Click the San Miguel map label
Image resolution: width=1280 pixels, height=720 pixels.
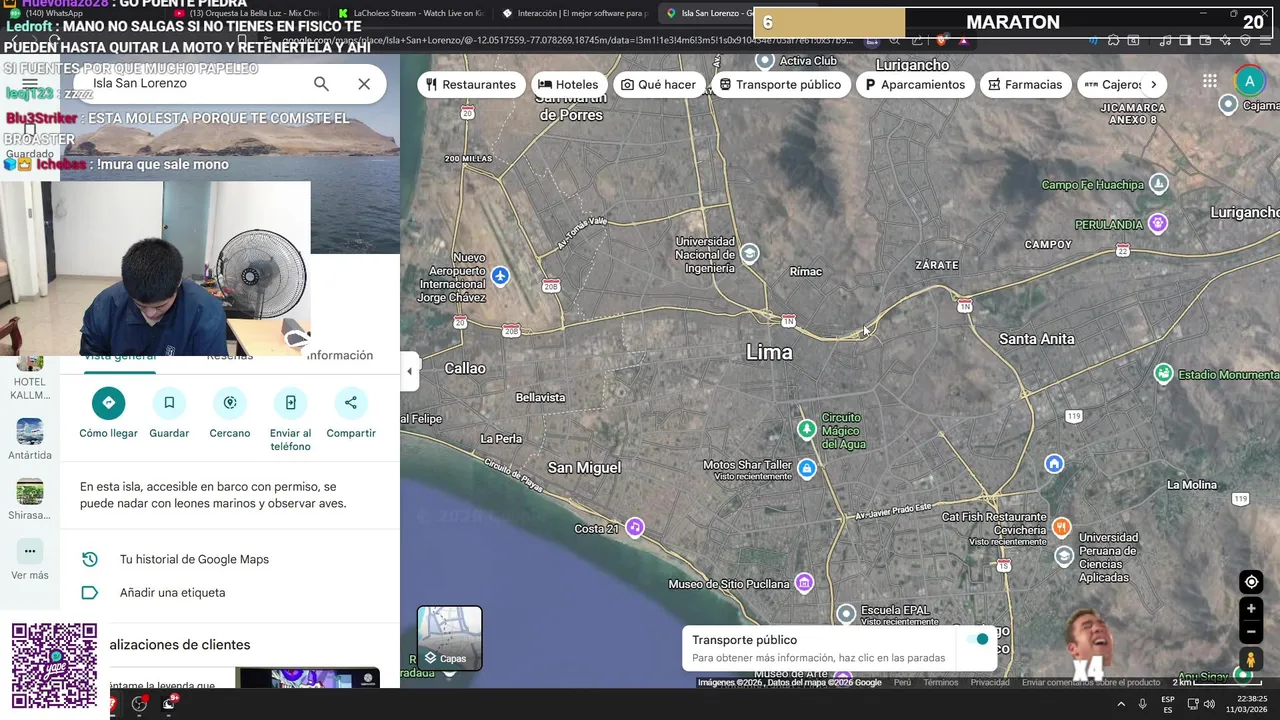pyautogui.click(x=584, y=467)
